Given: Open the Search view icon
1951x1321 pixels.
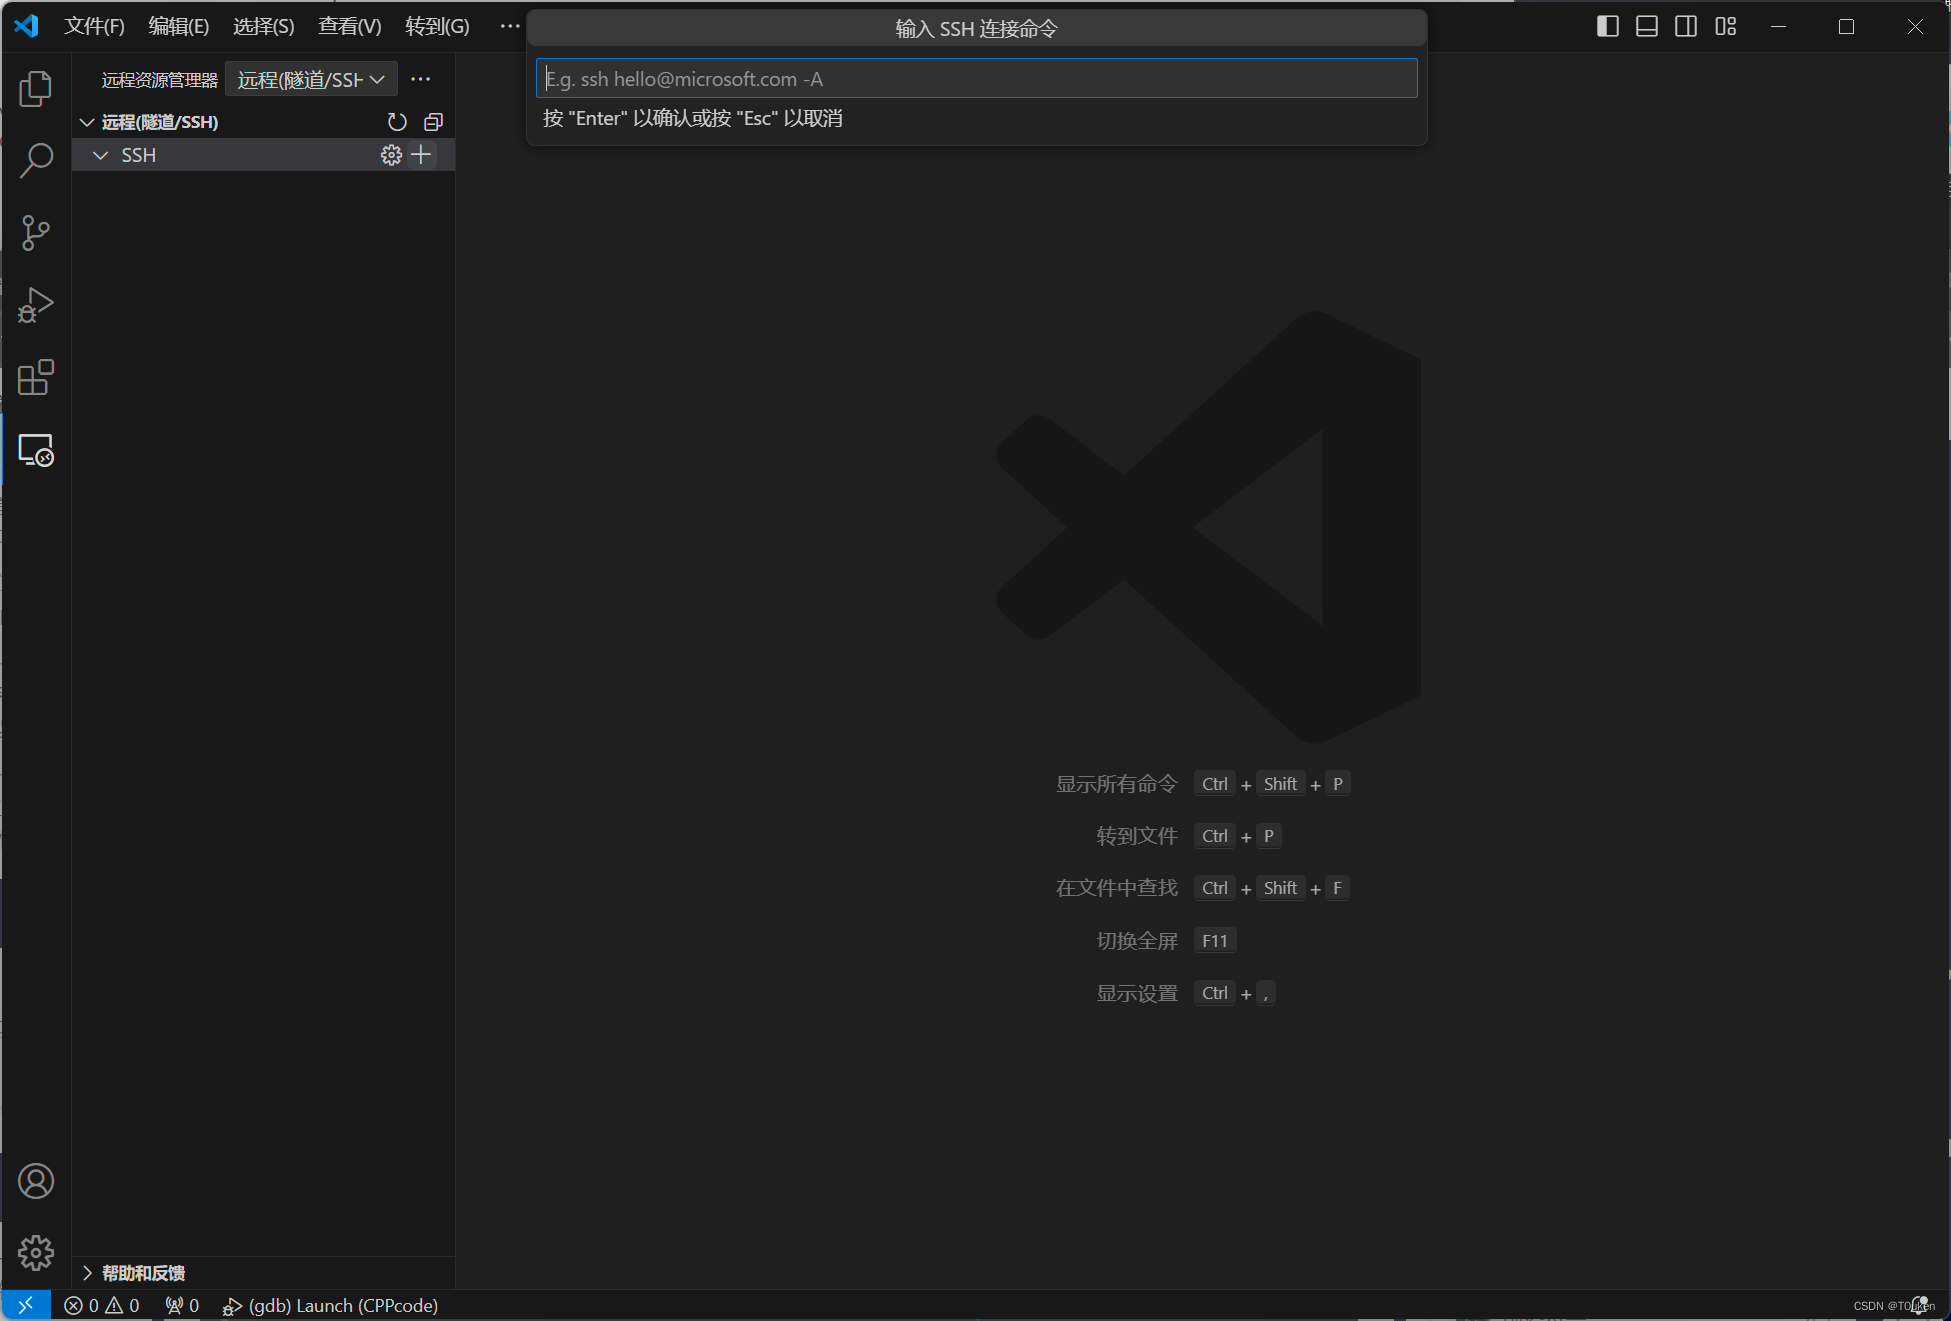Looking at the screenshot, I should tap(36, 160).
